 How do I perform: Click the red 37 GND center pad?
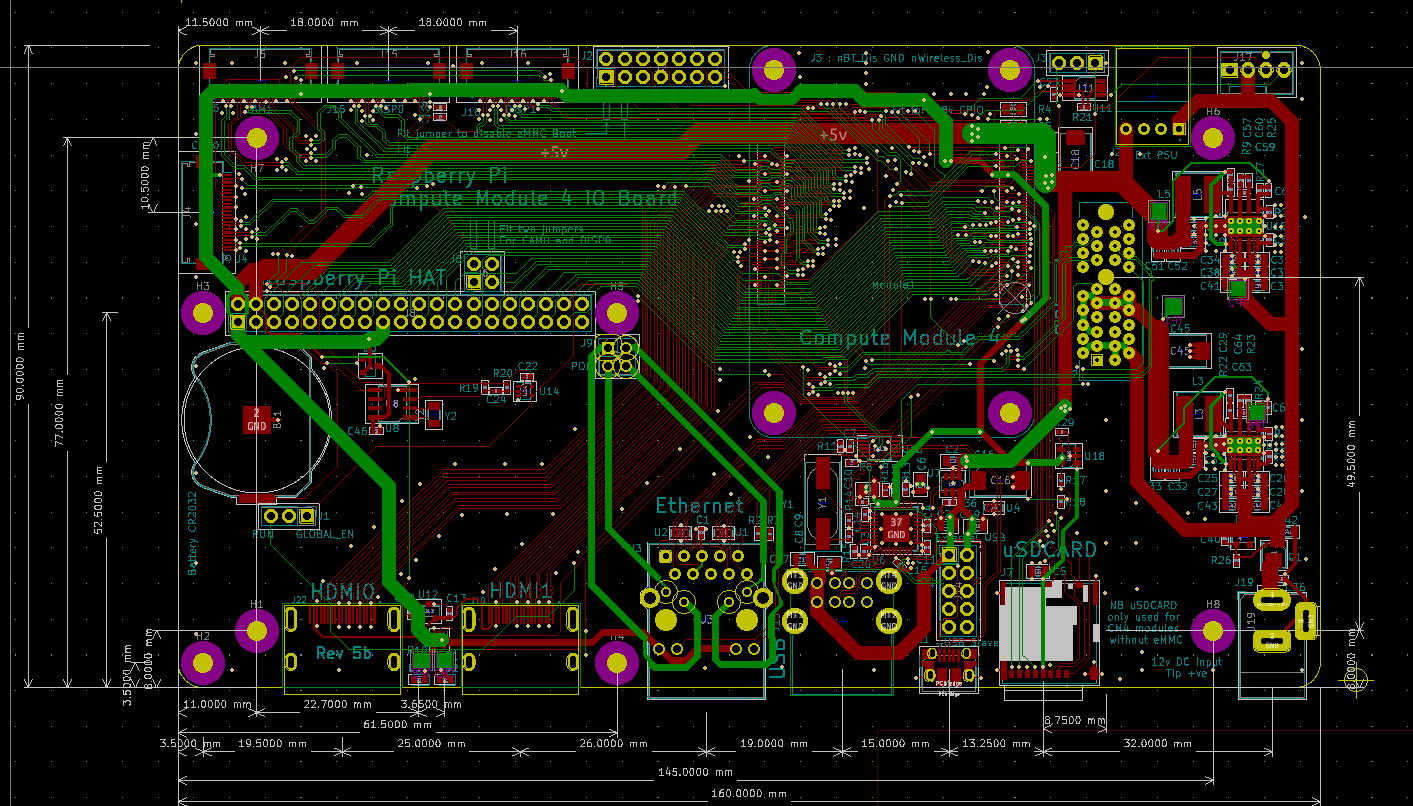pos(896,527)
